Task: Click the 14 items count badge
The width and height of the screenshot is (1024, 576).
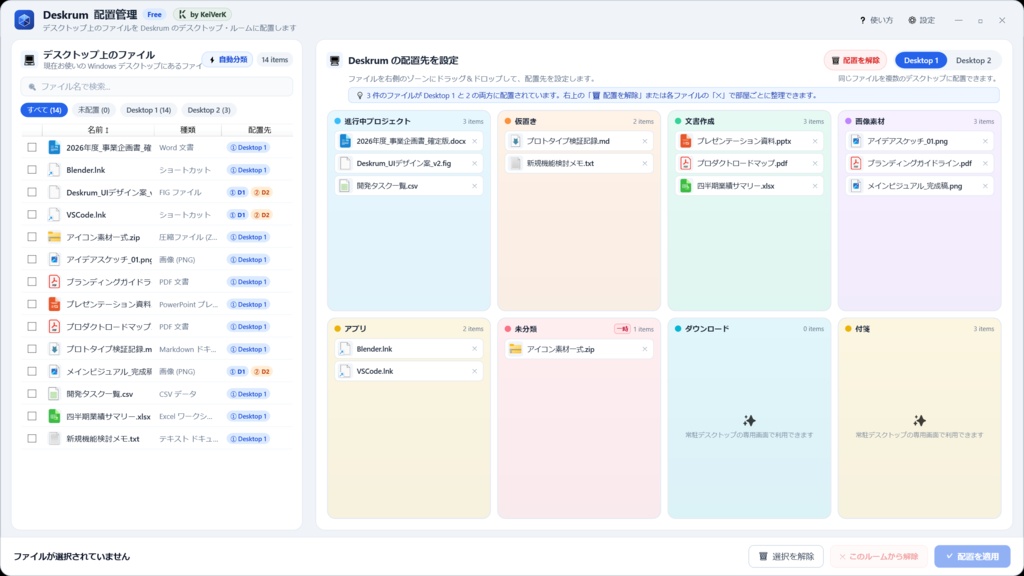Action: 274,59
